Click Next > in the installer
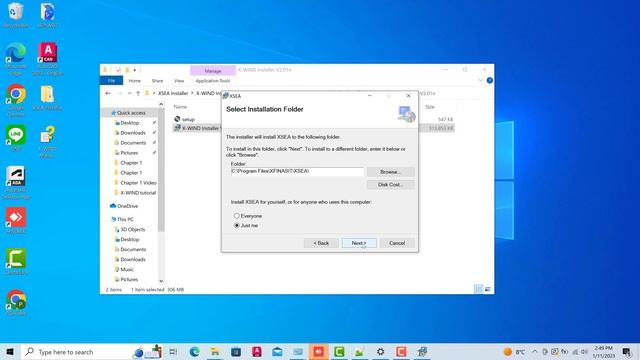Image resolution: width=640 pixels, height=360 pixels. (x=359, y=243)
